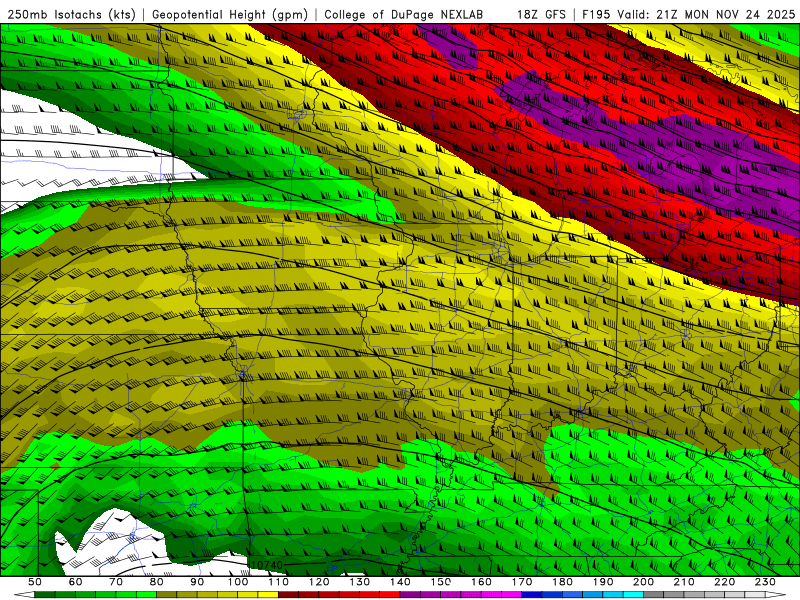This screenshot has height=600, width=800.
Task: Click the cyan swatch just before 200
Action: tap(633, 595)
